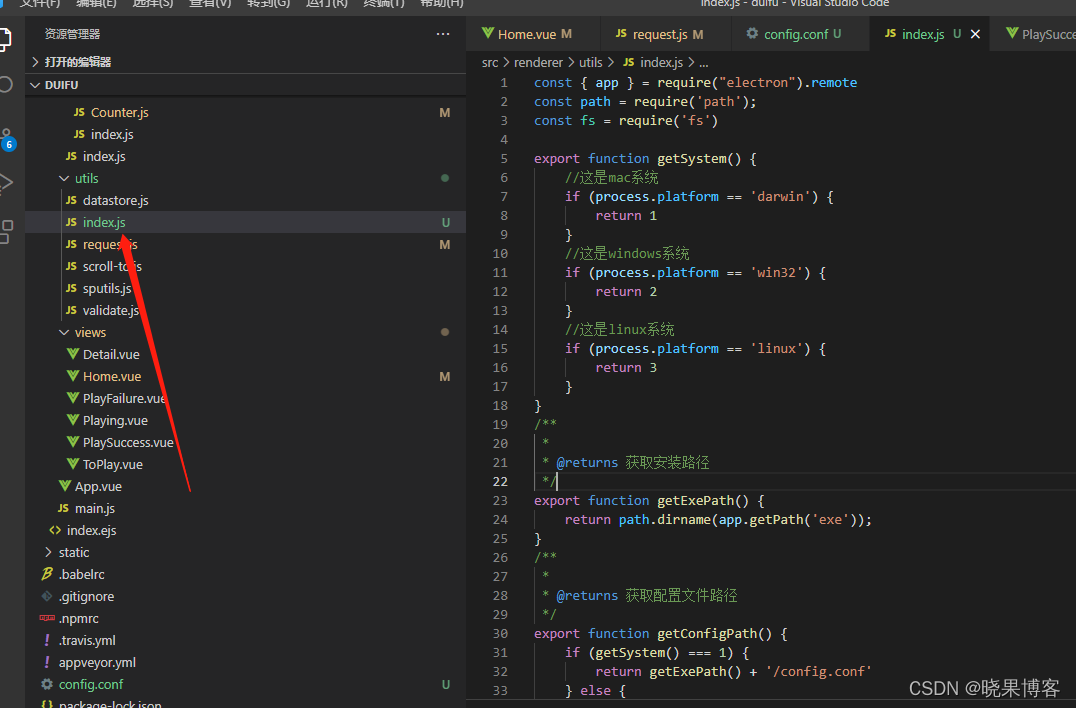Open Source Control icon with badge 6
Viewport: 1076px width, 708px height.
coord(7,139)
